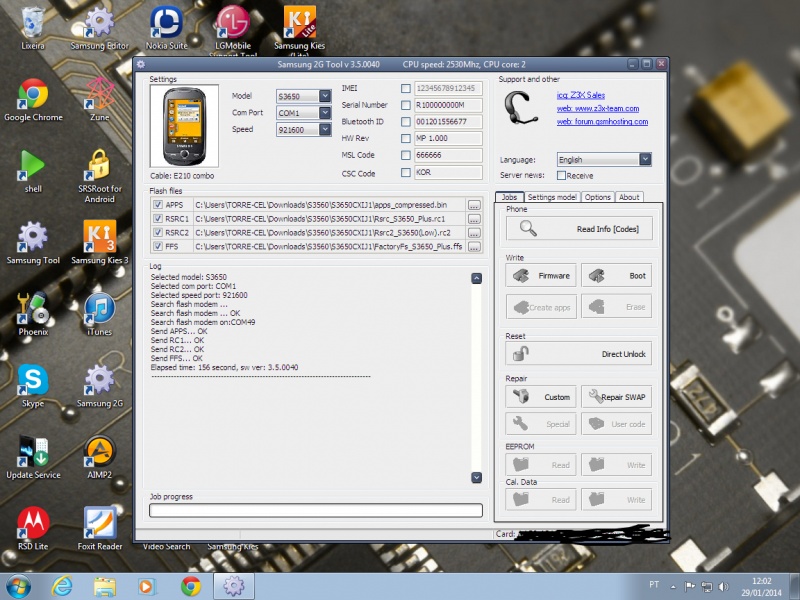Open the Update Service desktop icon
This screenshot has height=600, width=800.
(x=33, y=457)
